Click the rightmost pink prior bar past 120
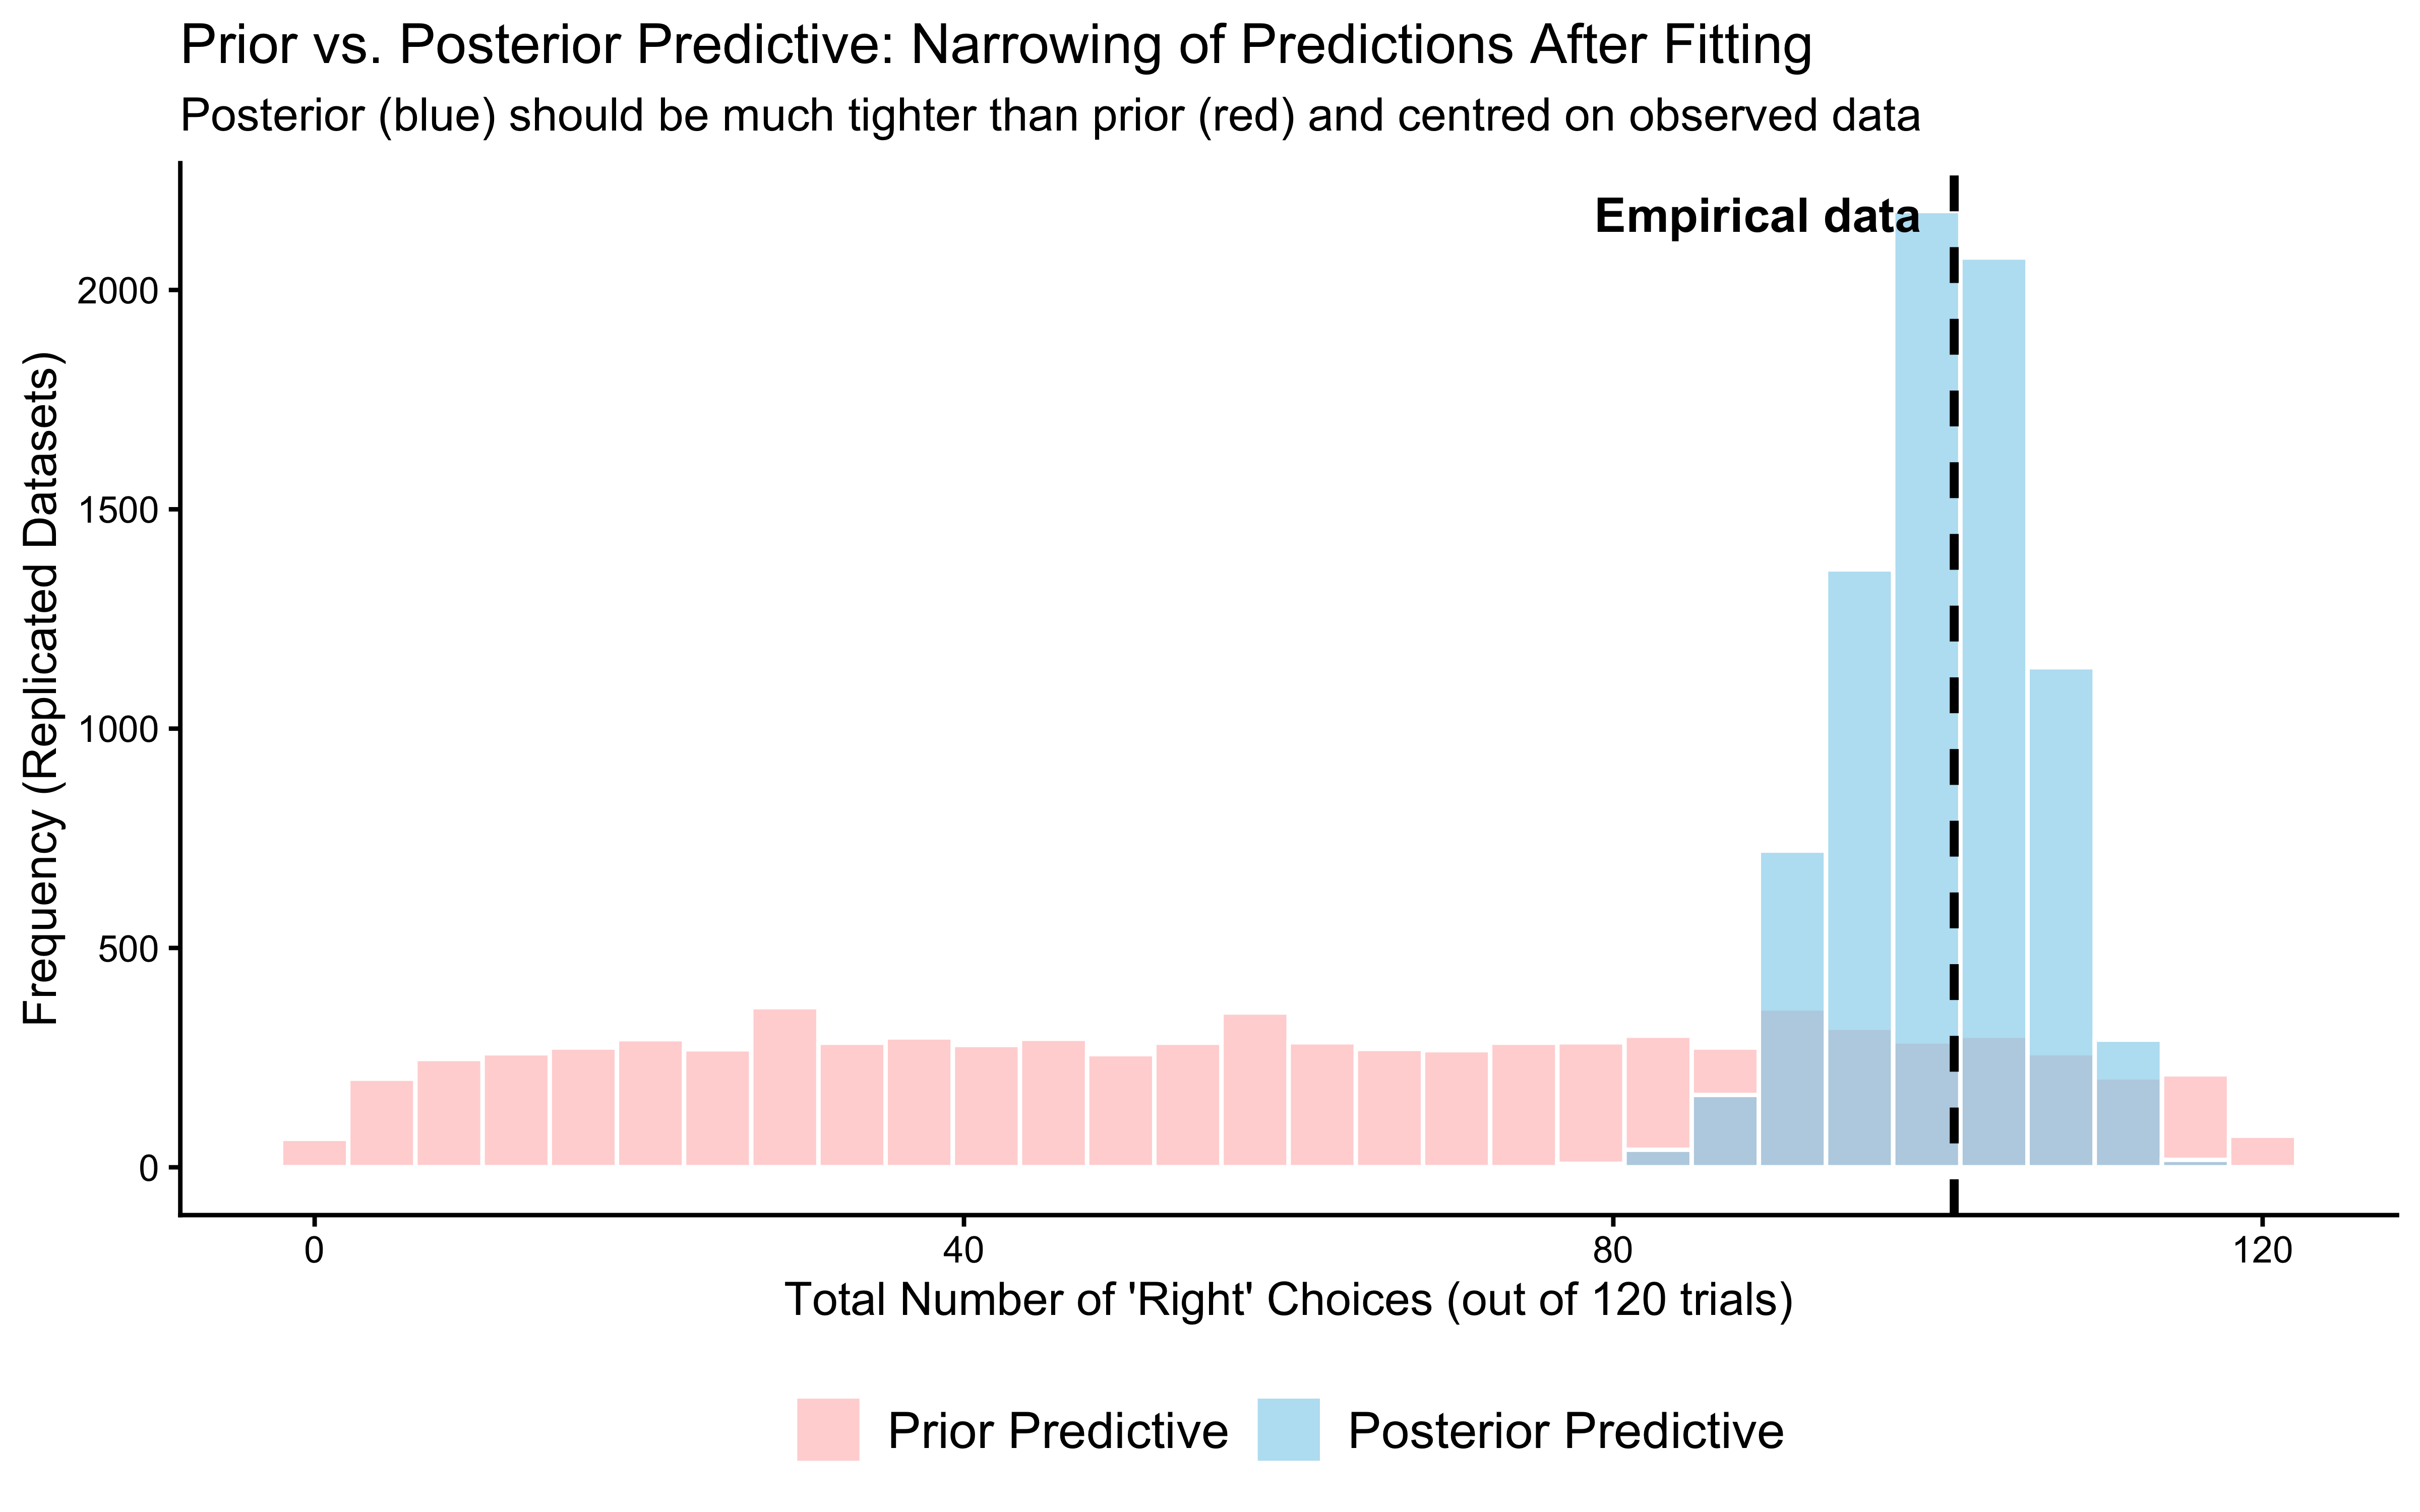This screenshot has width=2420, height=1512. (2261, 1152)
